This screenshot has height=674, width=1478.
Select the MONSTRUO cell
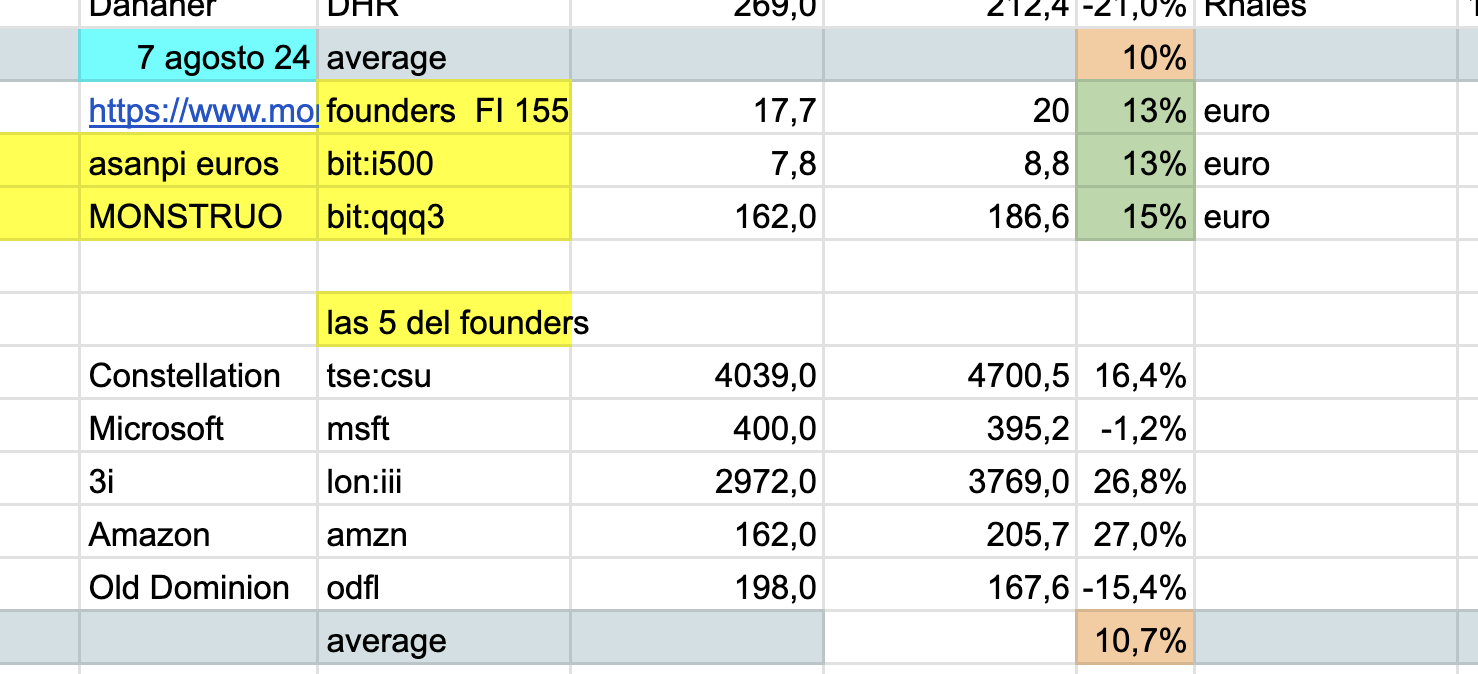199,216
